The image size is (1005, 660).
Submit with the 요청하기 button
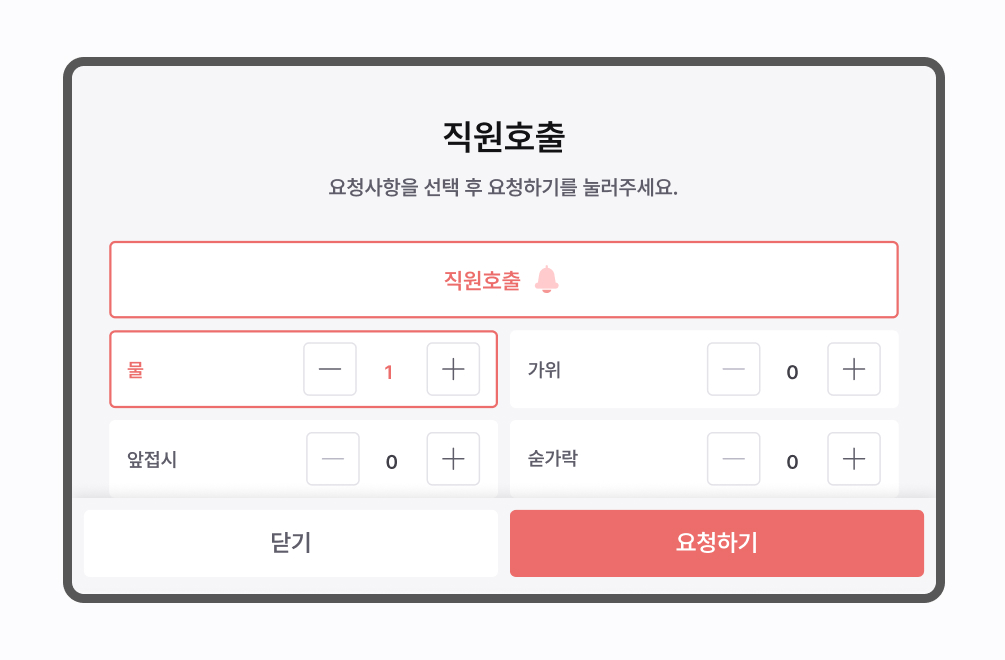(717, 543)
